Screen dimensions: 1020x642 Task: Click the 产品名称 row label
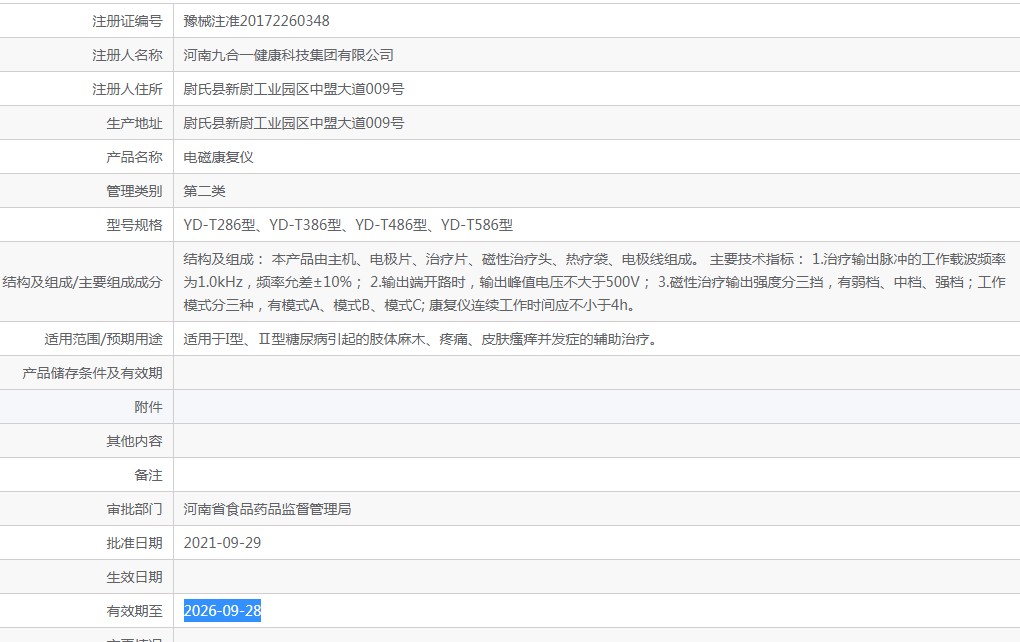pyautogui.click(x=134, y=157)
